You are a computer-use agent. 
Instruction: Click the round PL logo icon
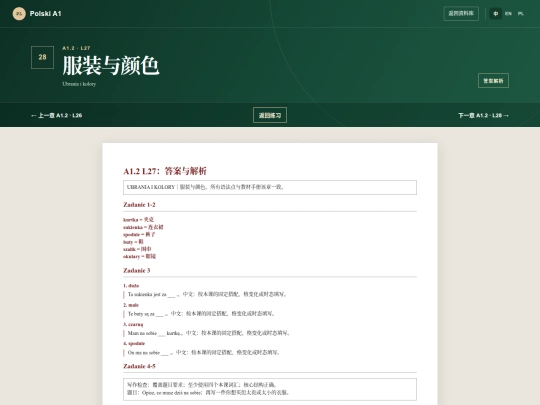click(x=19, y=14)
